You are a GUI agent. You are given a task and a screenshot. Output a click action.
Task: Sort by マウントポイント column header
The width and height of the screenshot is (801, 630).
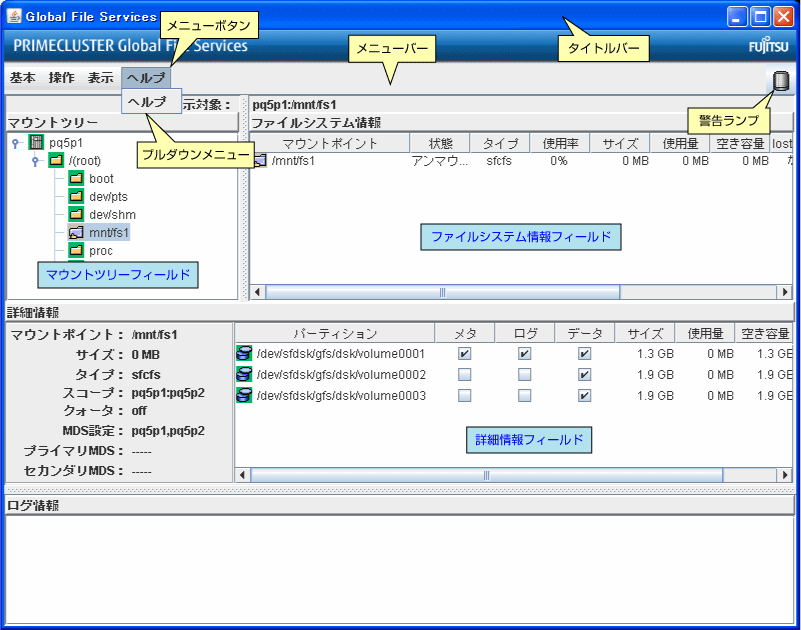pyautogui.click(x=329, y=143)
